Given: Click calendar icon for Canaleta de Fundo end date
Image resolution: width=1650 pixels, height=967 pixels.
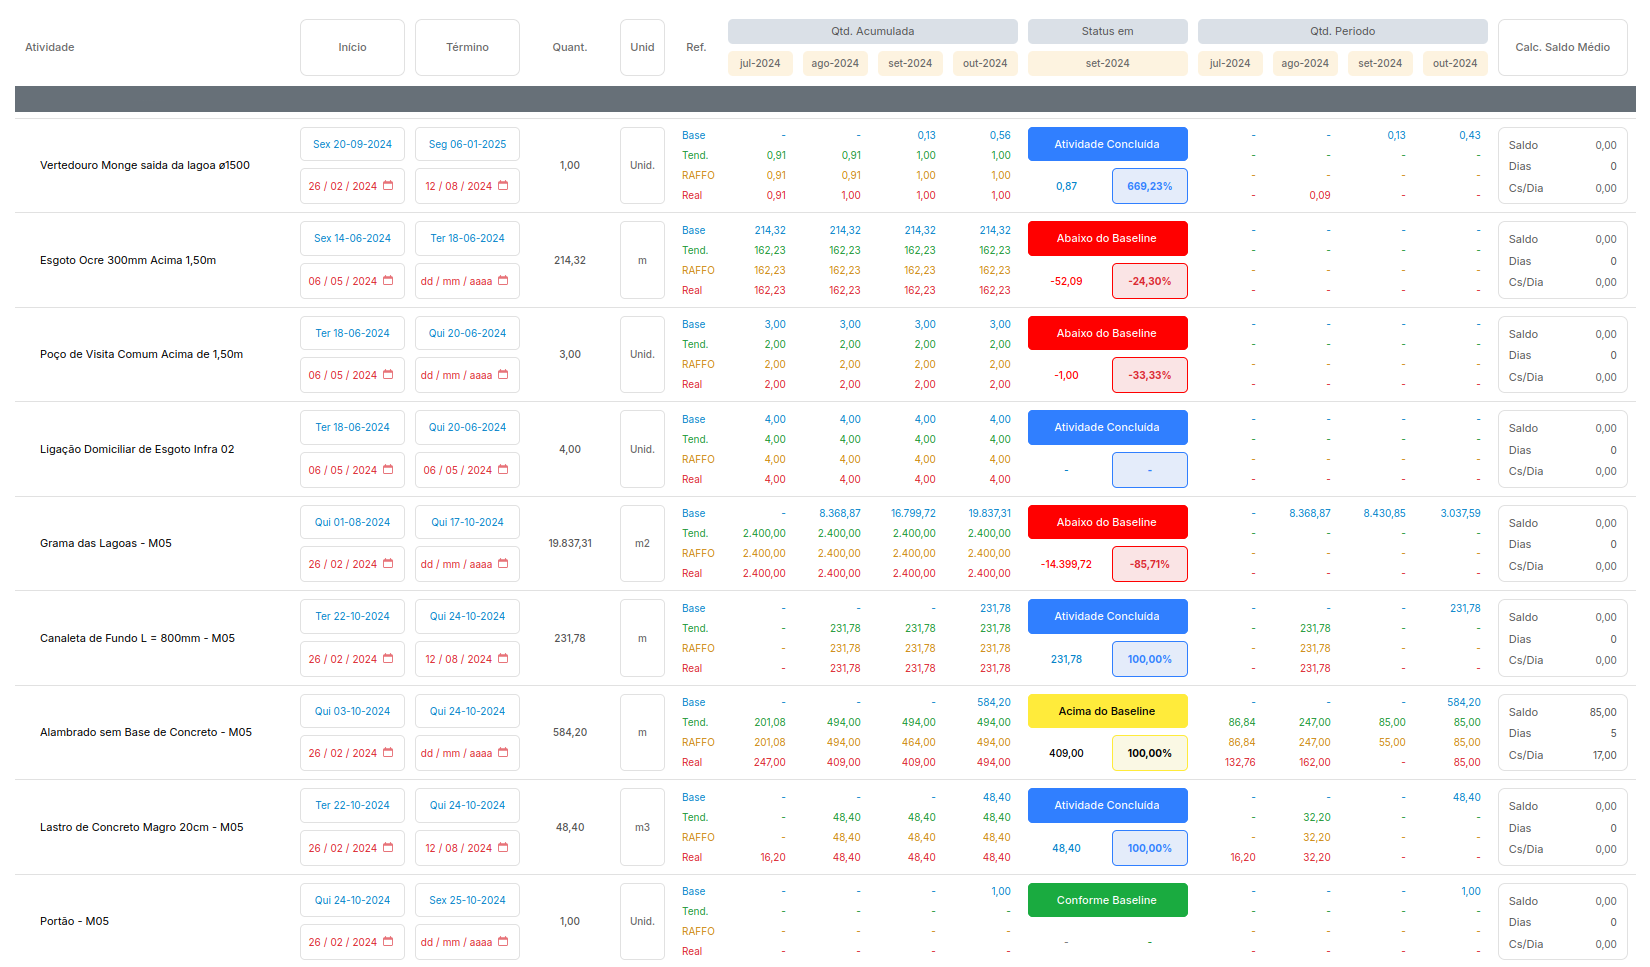Looking at the screenshot, I should click(503, 659).
